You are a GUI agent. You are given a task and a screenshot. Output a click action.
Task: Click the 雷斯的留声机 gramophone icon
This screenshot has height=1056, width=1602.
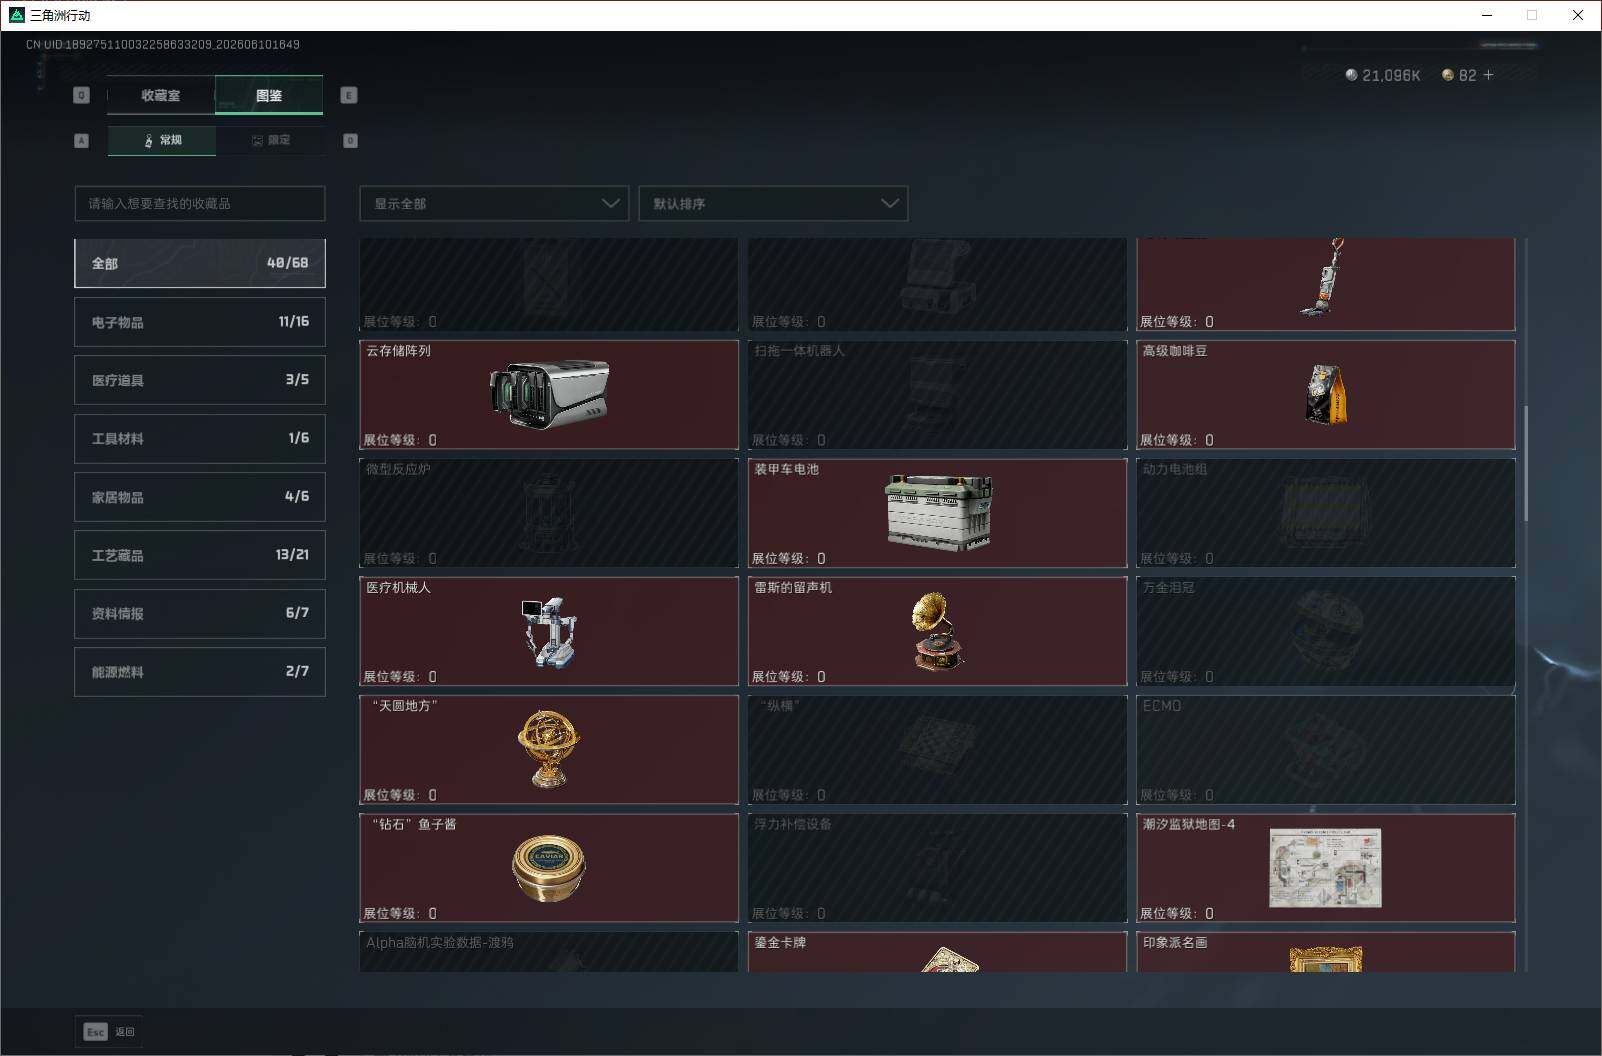tap(938, 630)
